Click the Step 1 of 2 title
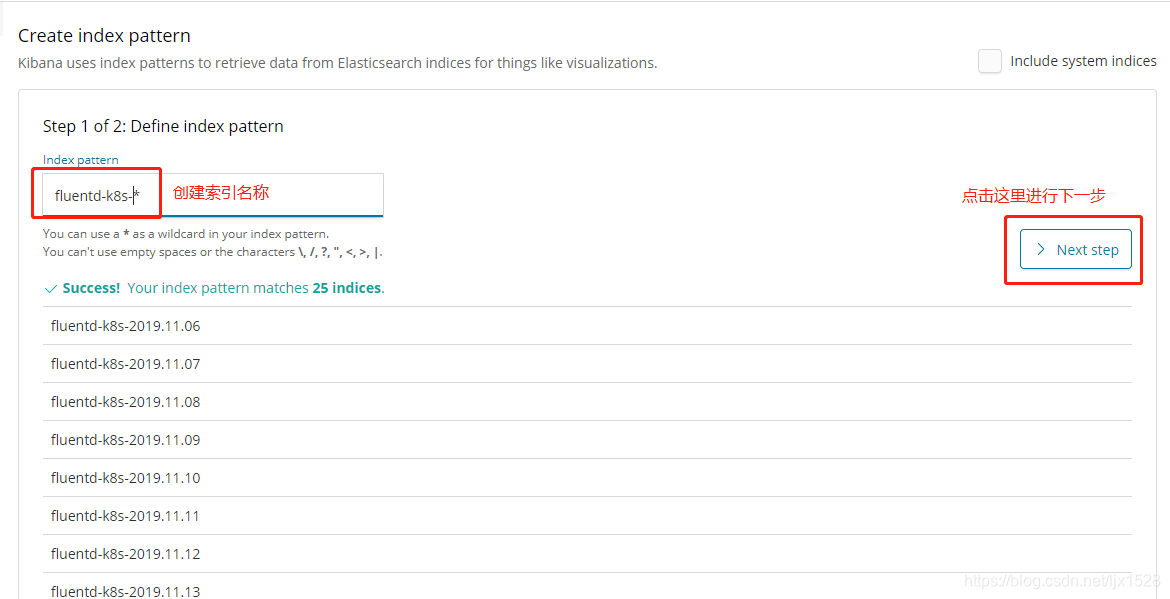The width and height of the screenshot is (1170, 599). tap(163, 126)
